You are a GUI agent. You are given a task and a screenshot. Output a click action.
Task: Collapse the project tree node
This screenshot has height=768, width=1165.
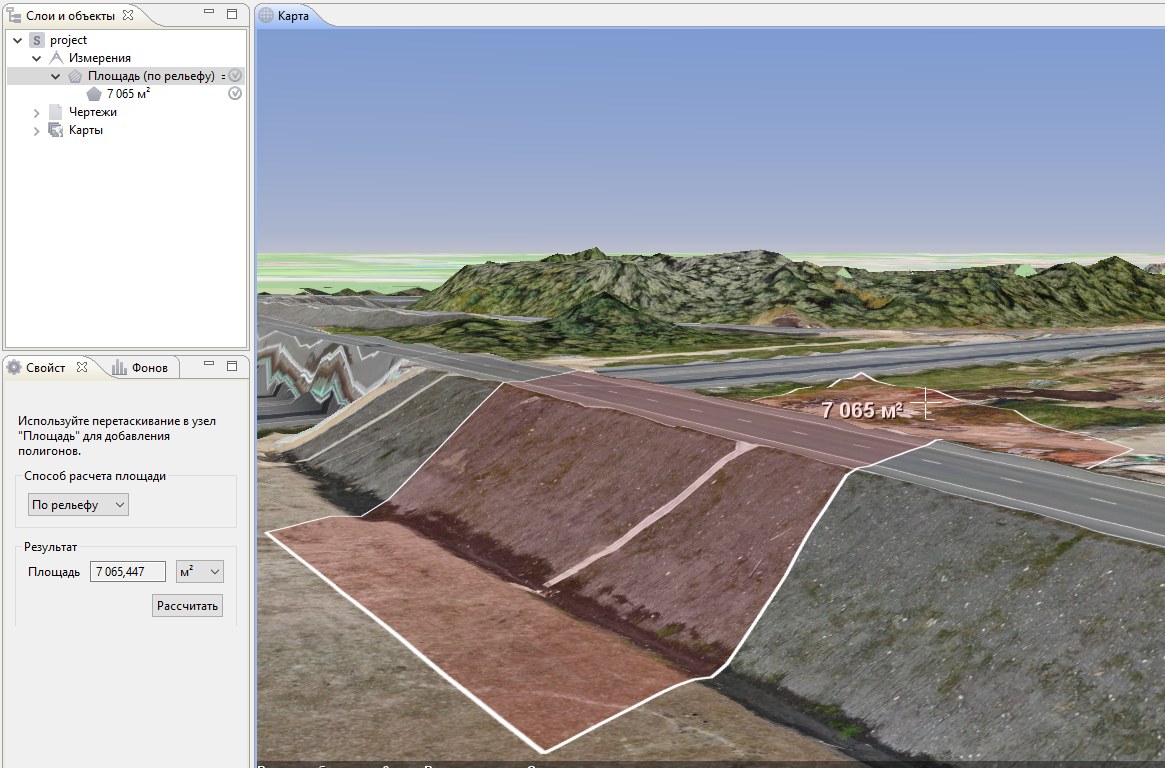tap(18, 40)
